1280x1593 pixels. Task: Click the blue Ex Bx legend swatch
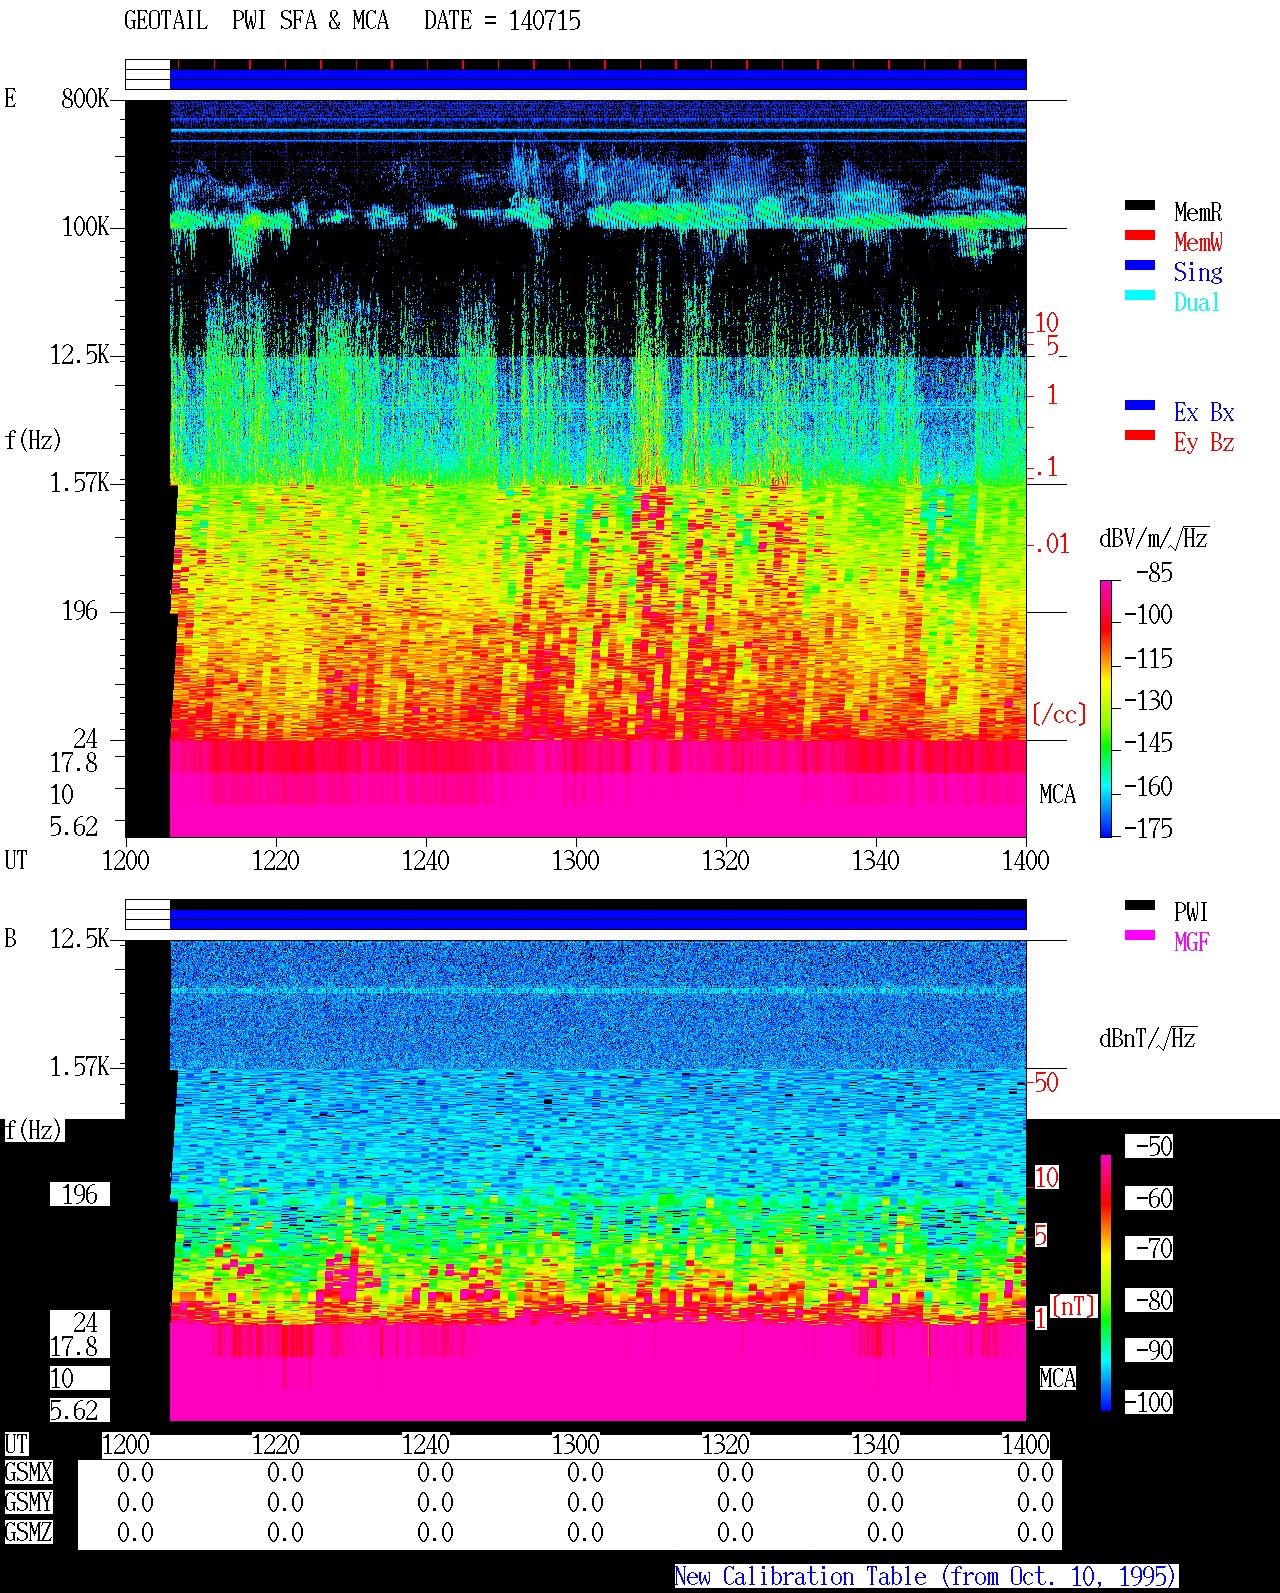pyautogui.click(x=1140, y=406)
